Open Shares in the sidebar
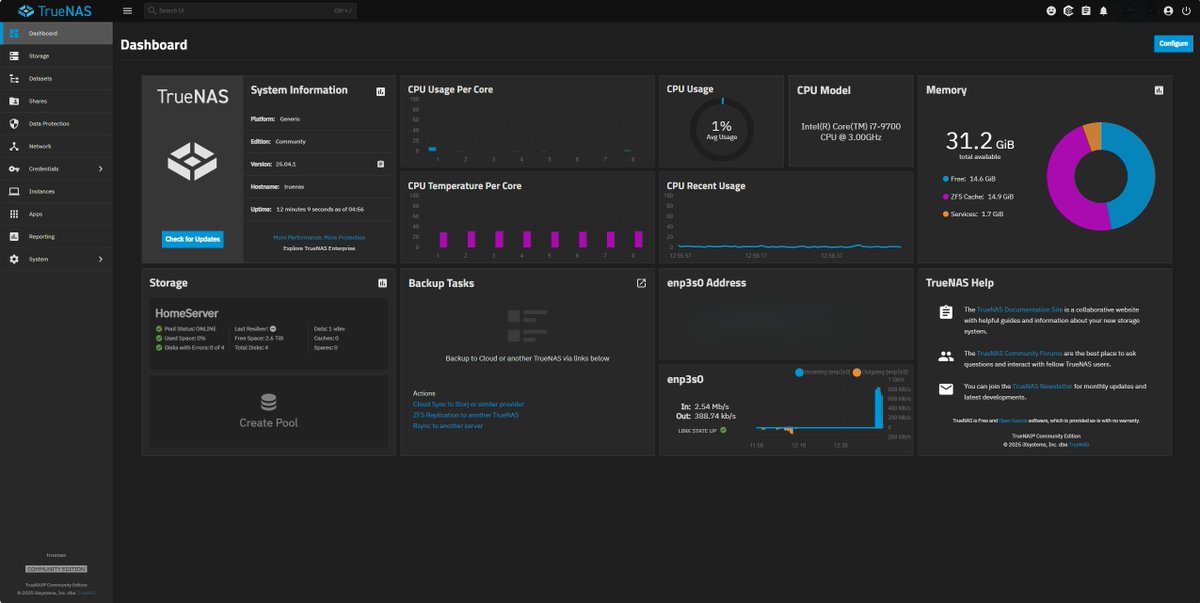The image size is (1200, 603). (56, 101)
